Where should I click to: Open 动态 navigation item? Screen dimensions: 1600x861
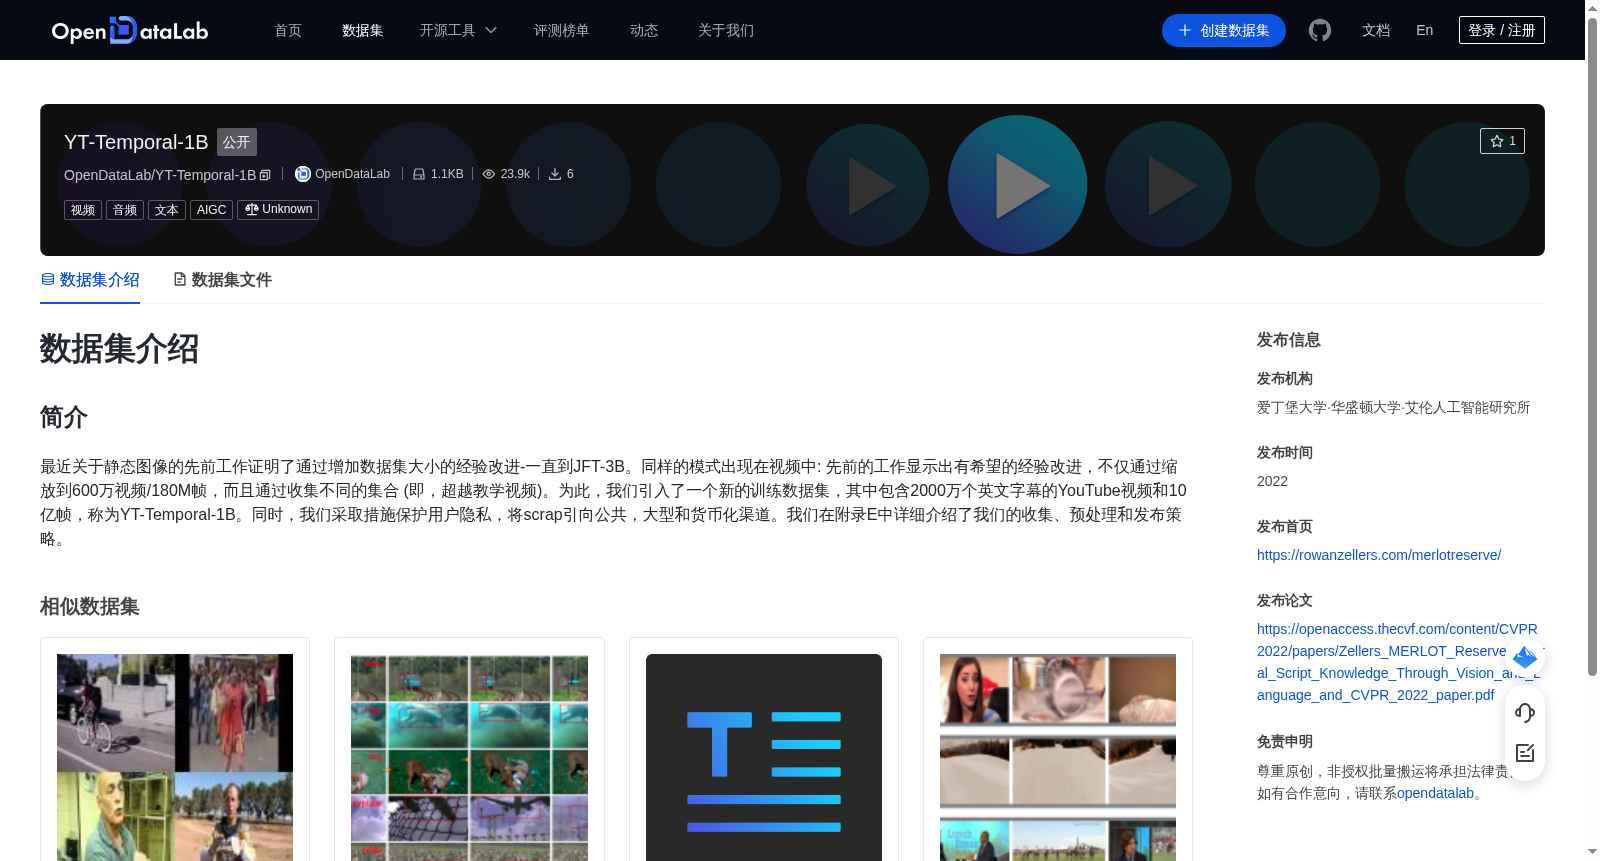tap(644, 30)
